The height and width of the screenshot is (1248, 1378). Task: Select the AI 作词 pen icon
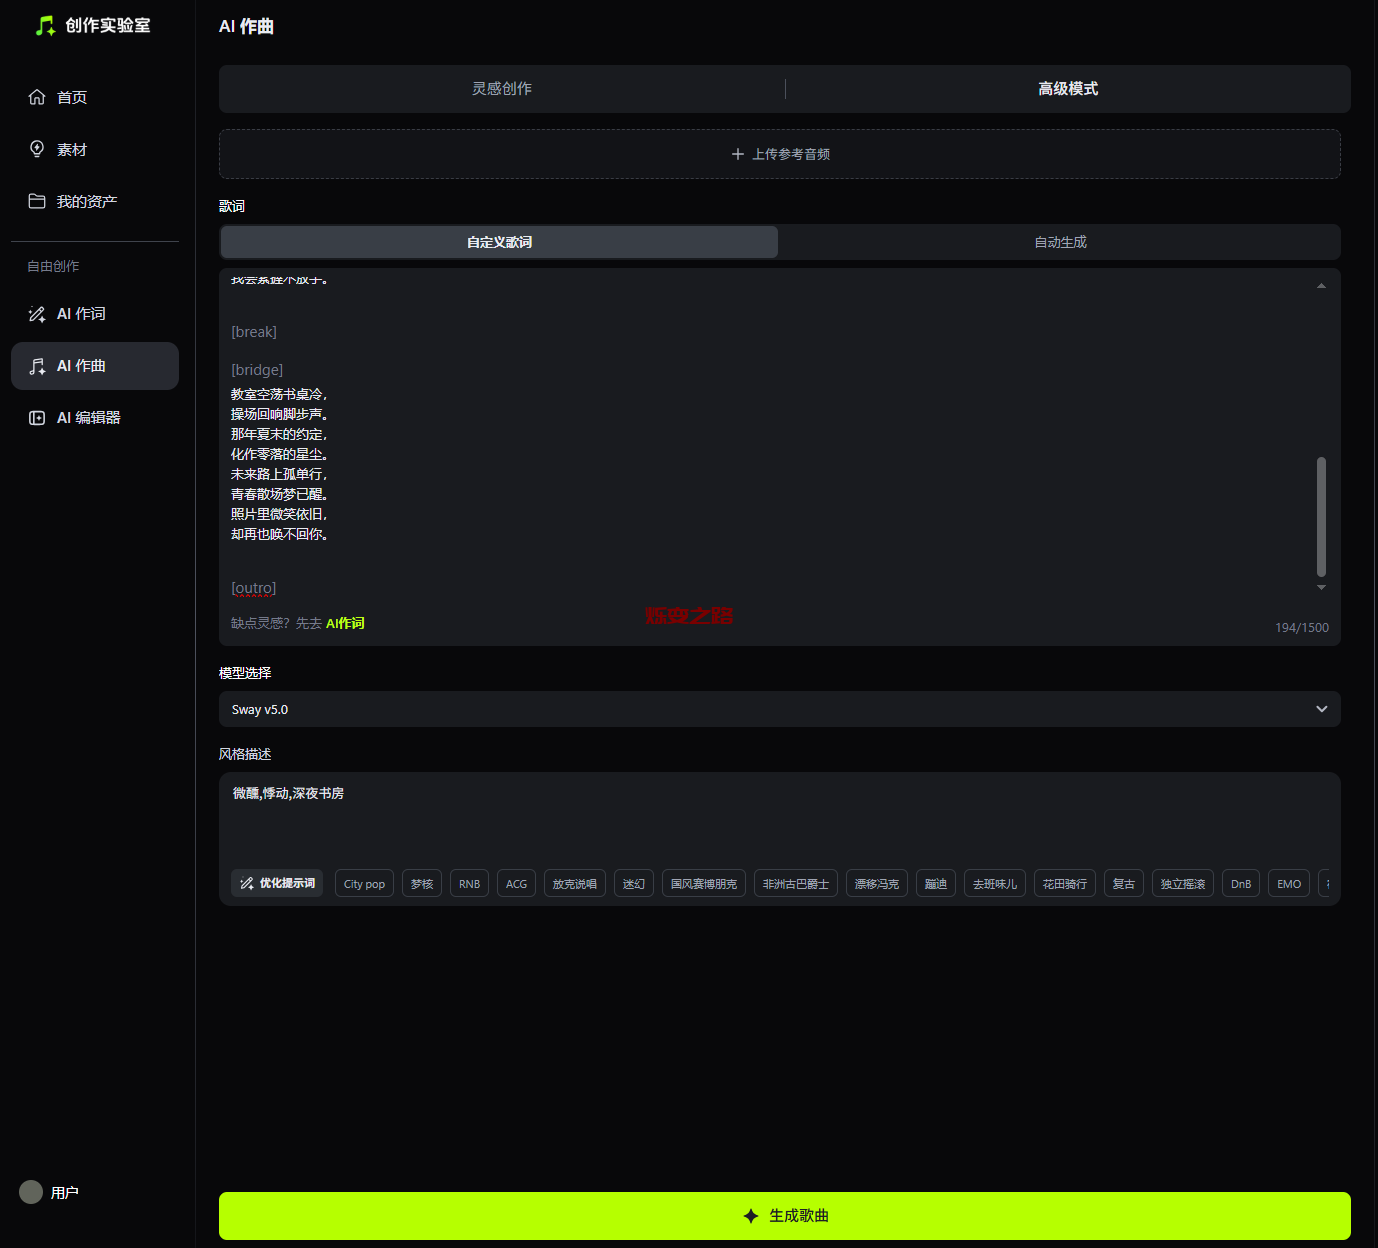tap(37, 314)
